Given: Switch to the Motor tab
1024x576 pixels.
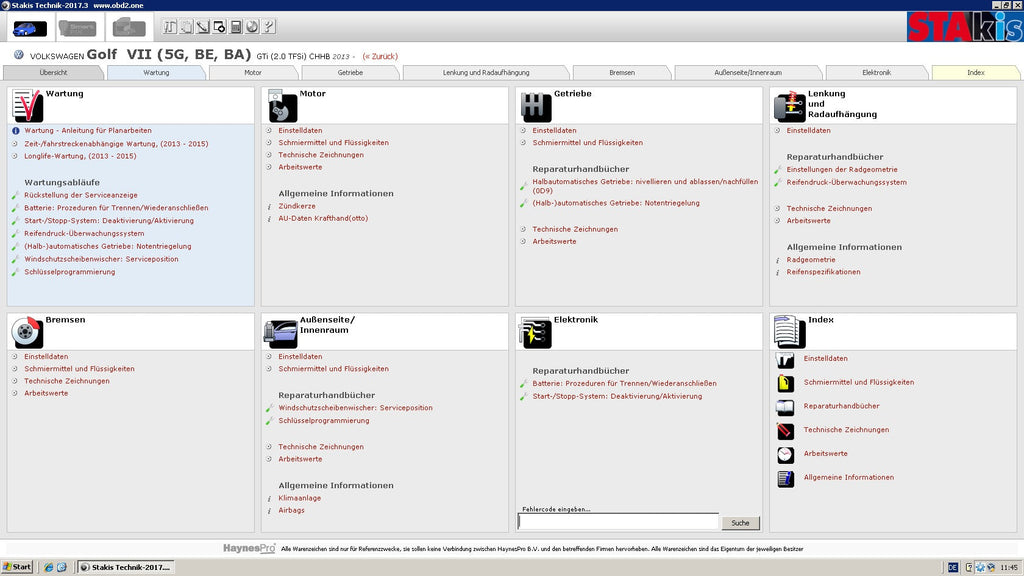Looking at the screenshot, I should pyautogui.click(x=253, y=72).
